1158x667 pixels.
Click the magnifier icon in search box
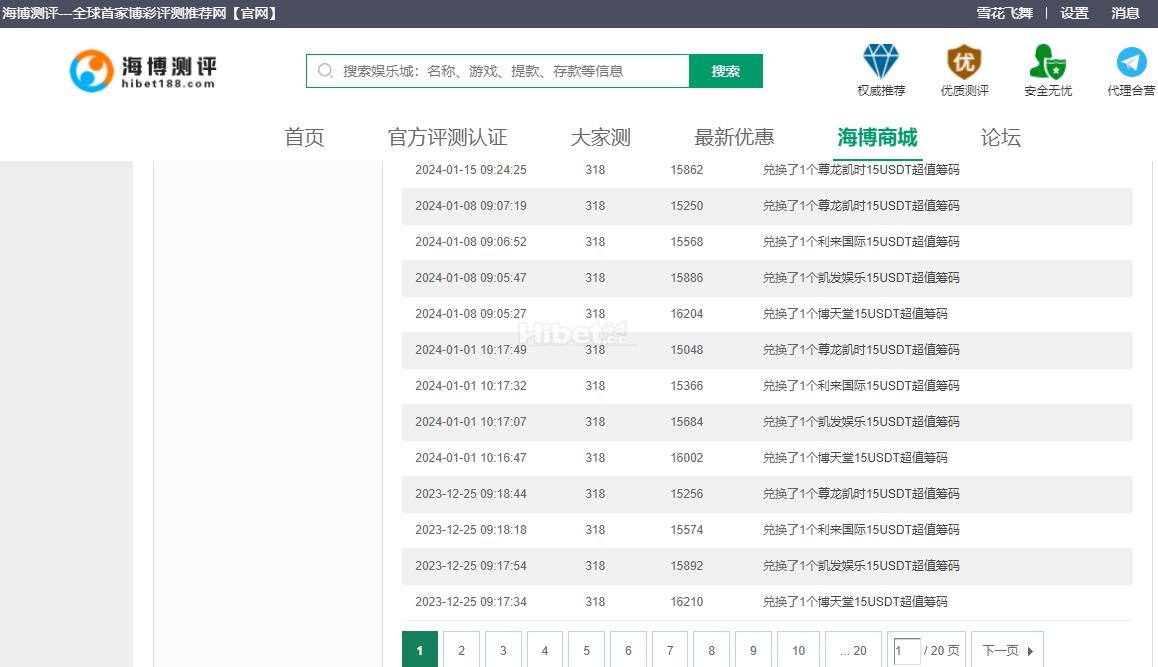(x=325, y=71)
